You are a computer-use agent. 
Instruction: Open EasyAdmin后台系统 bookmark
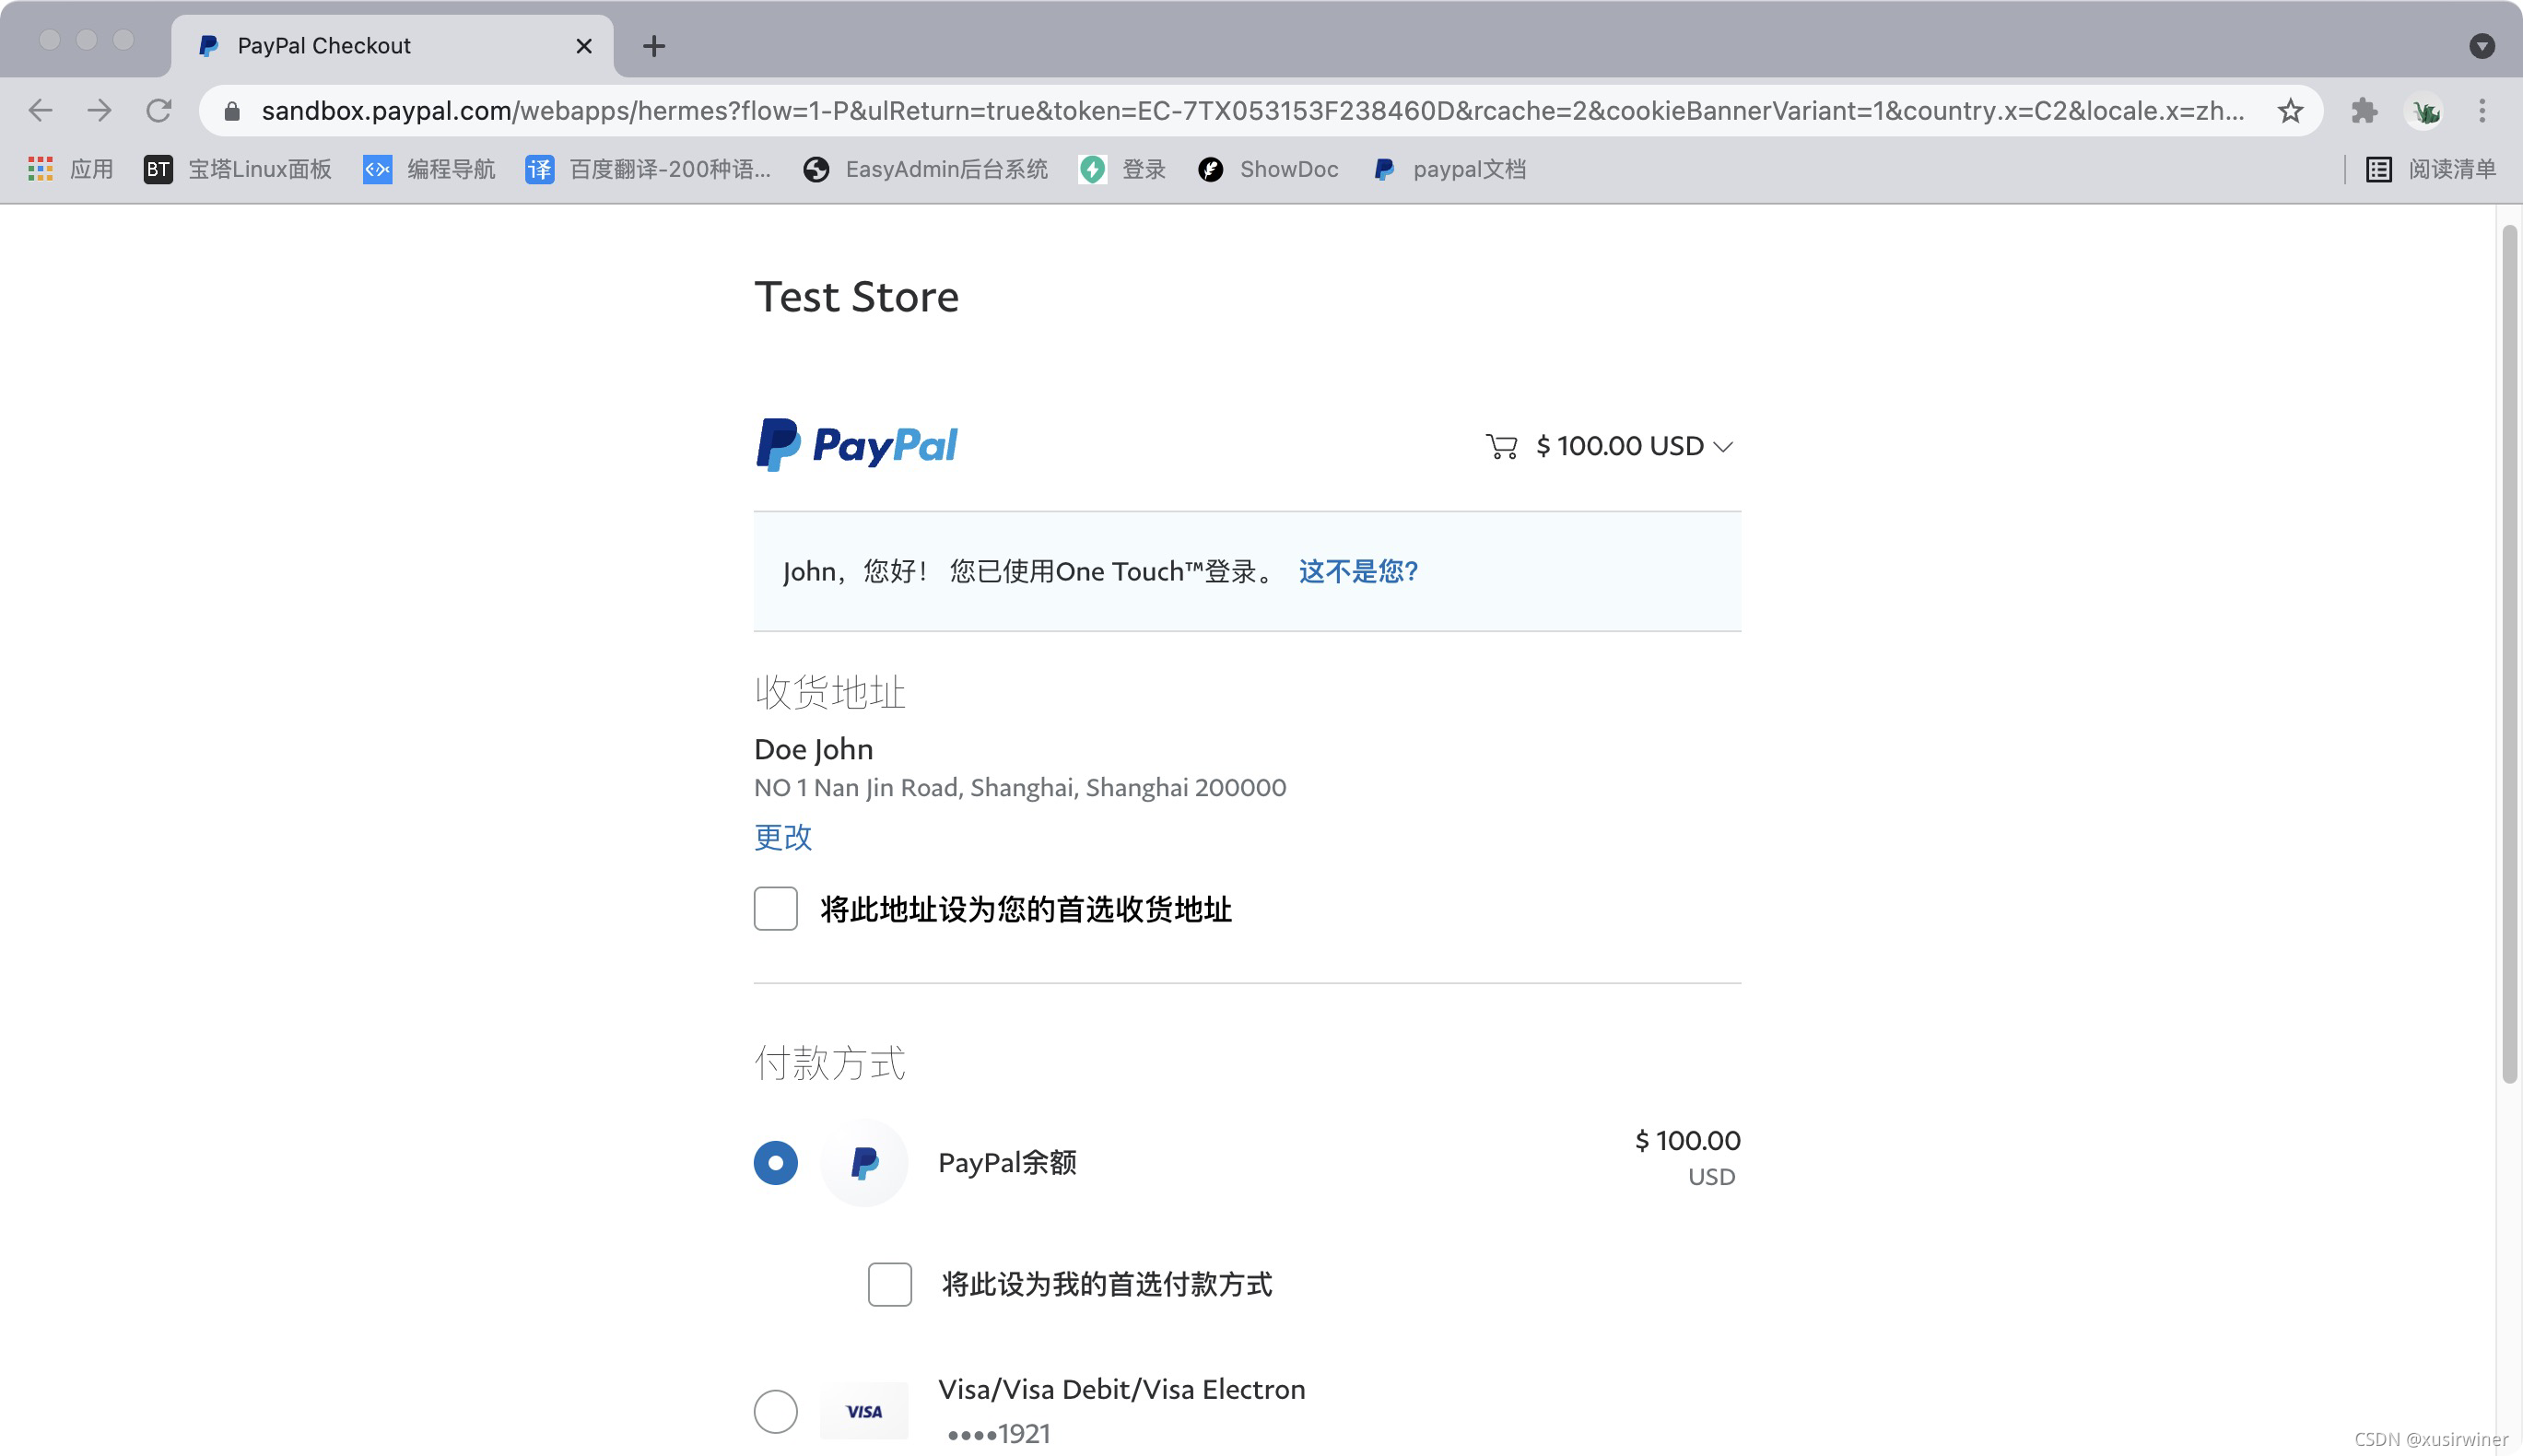click(925, 169)
